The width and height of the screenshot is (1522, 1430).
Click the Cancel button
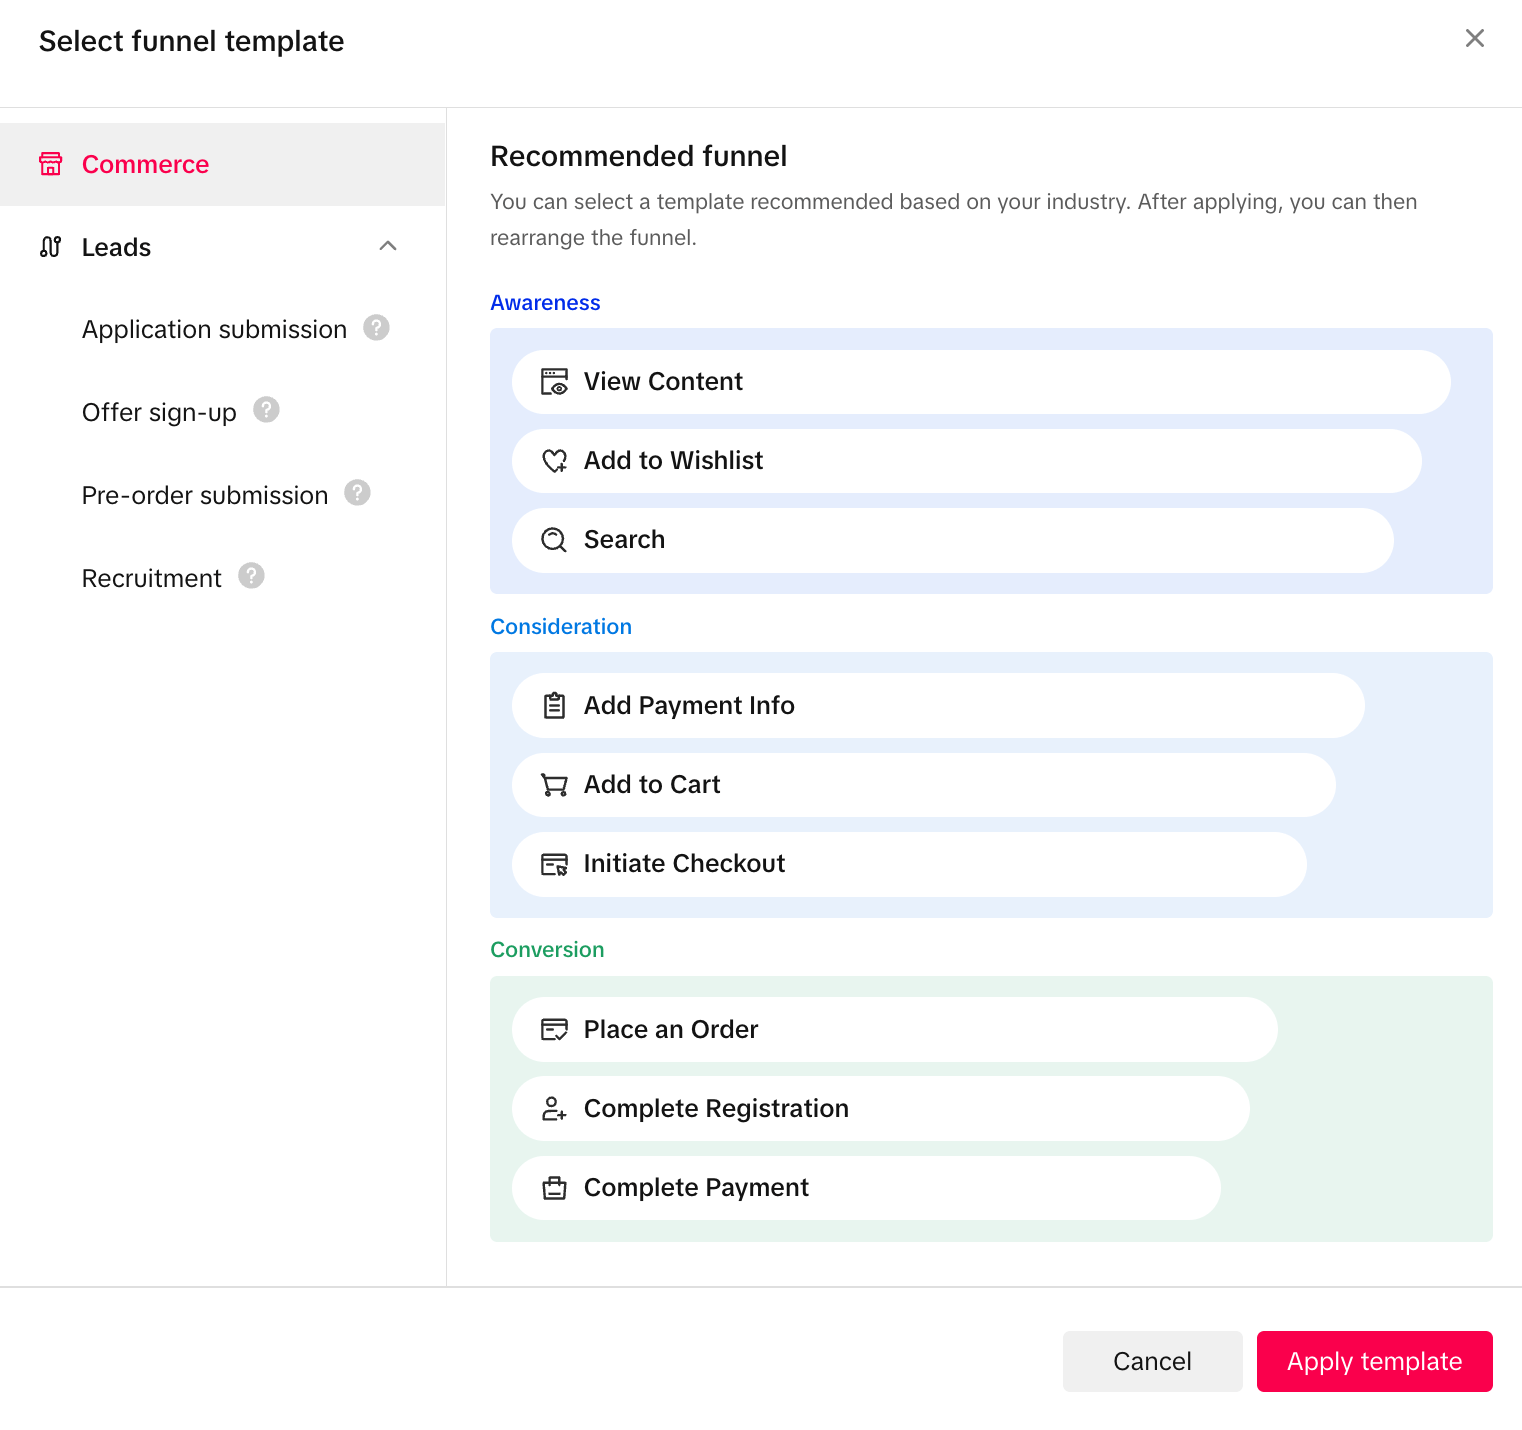click(1152, 1361)
